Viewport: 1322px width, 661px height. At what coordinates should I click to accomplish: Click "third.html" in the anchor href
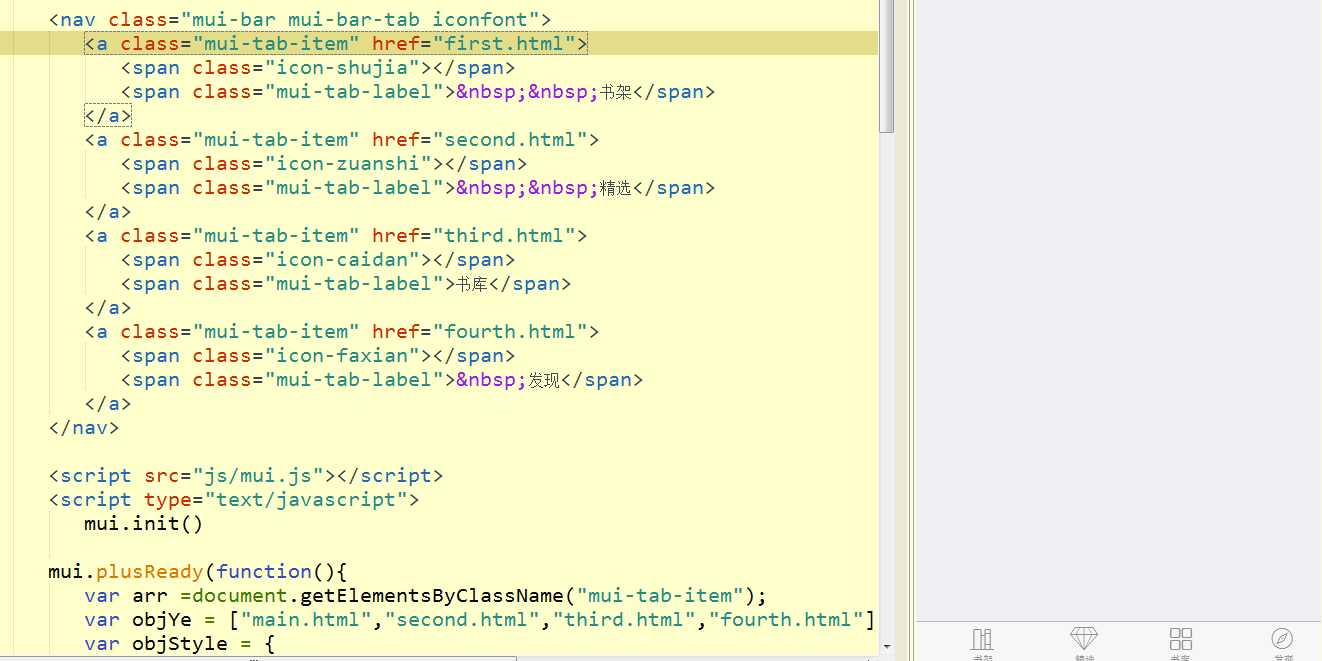504,235
